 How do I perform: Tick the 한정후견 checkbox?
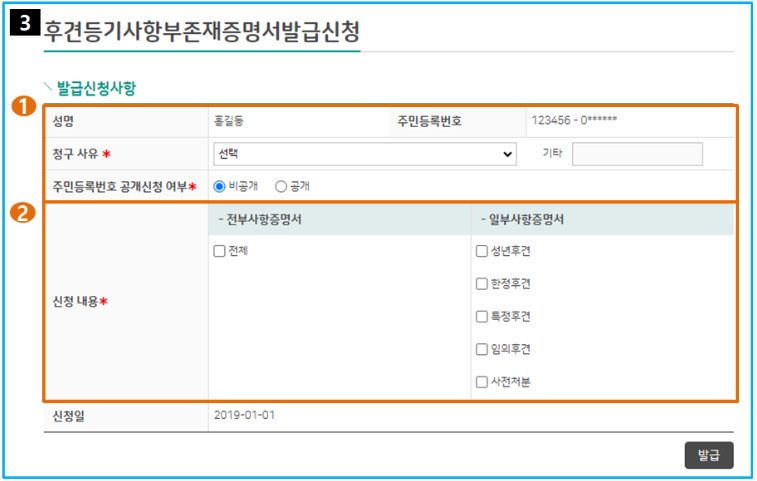[482, 284]
